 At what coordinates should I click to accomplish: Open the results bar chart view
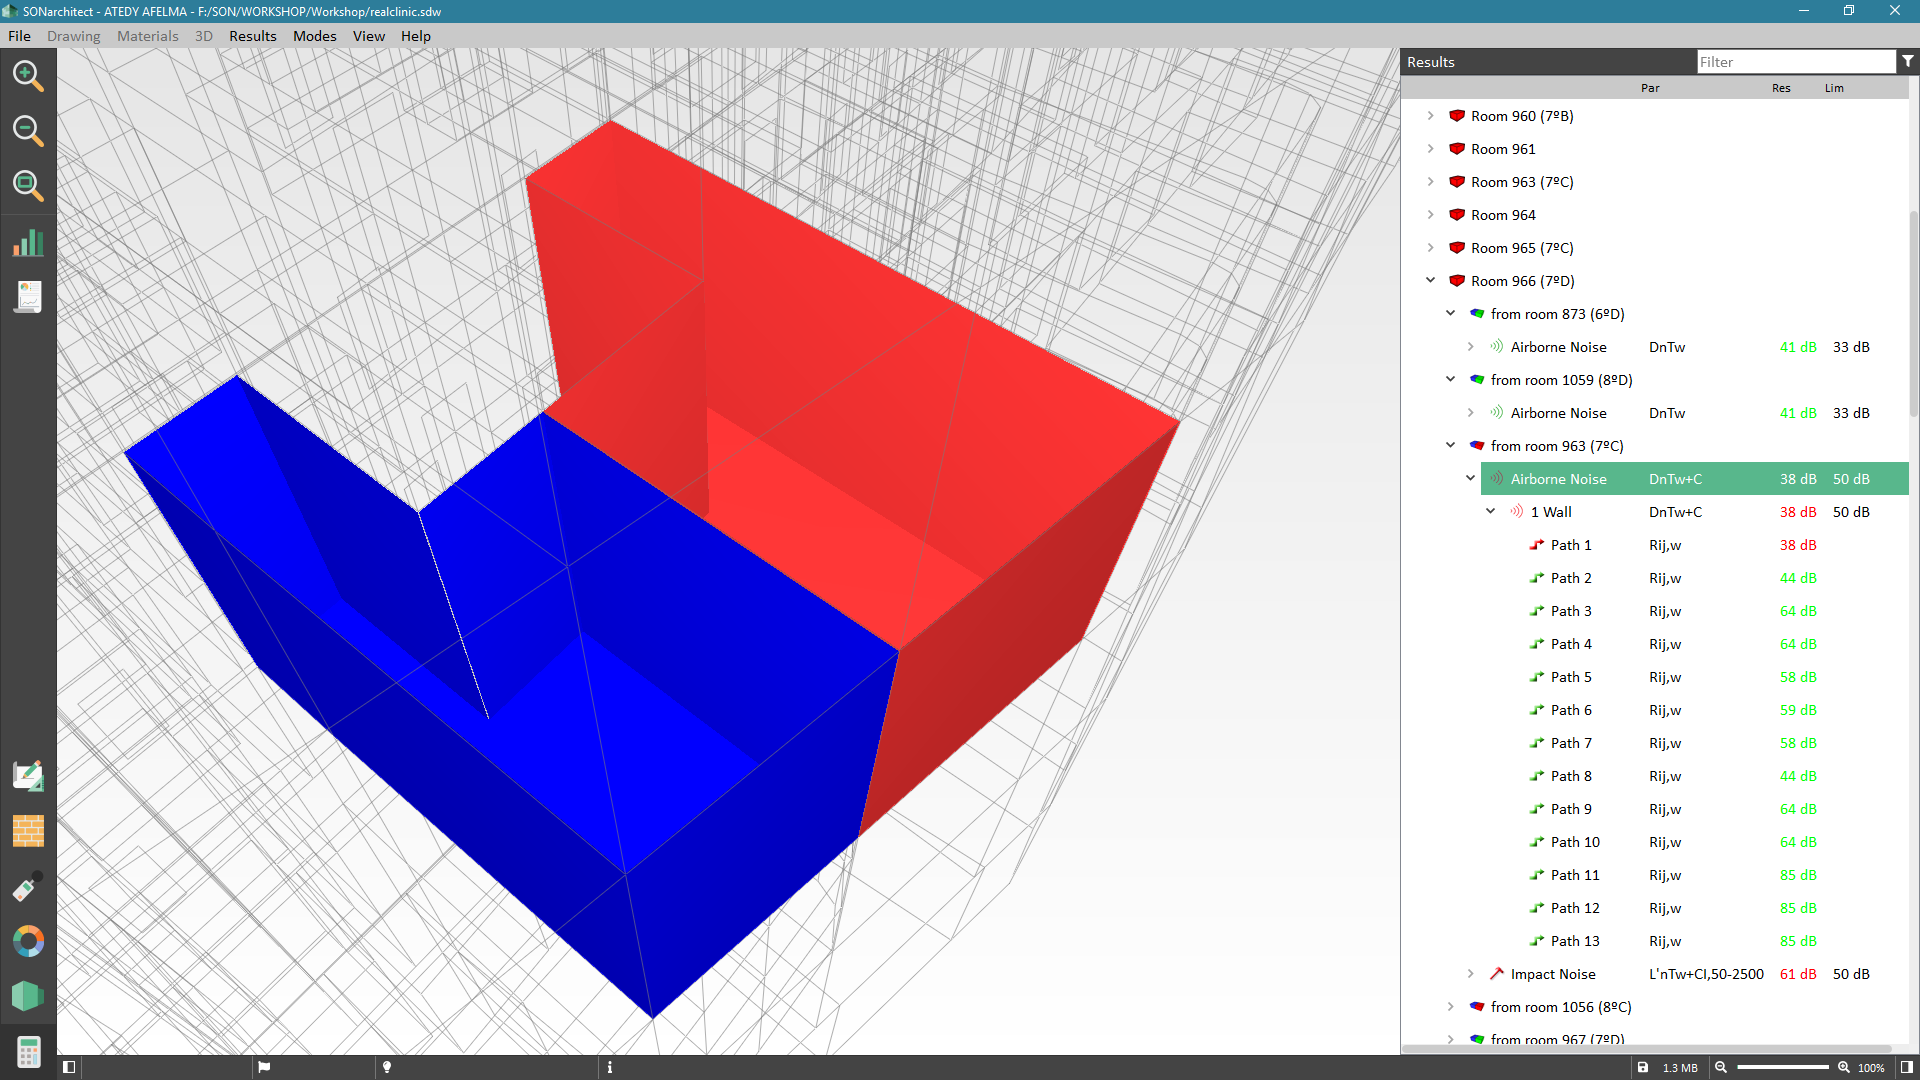(x=28, y=242)
